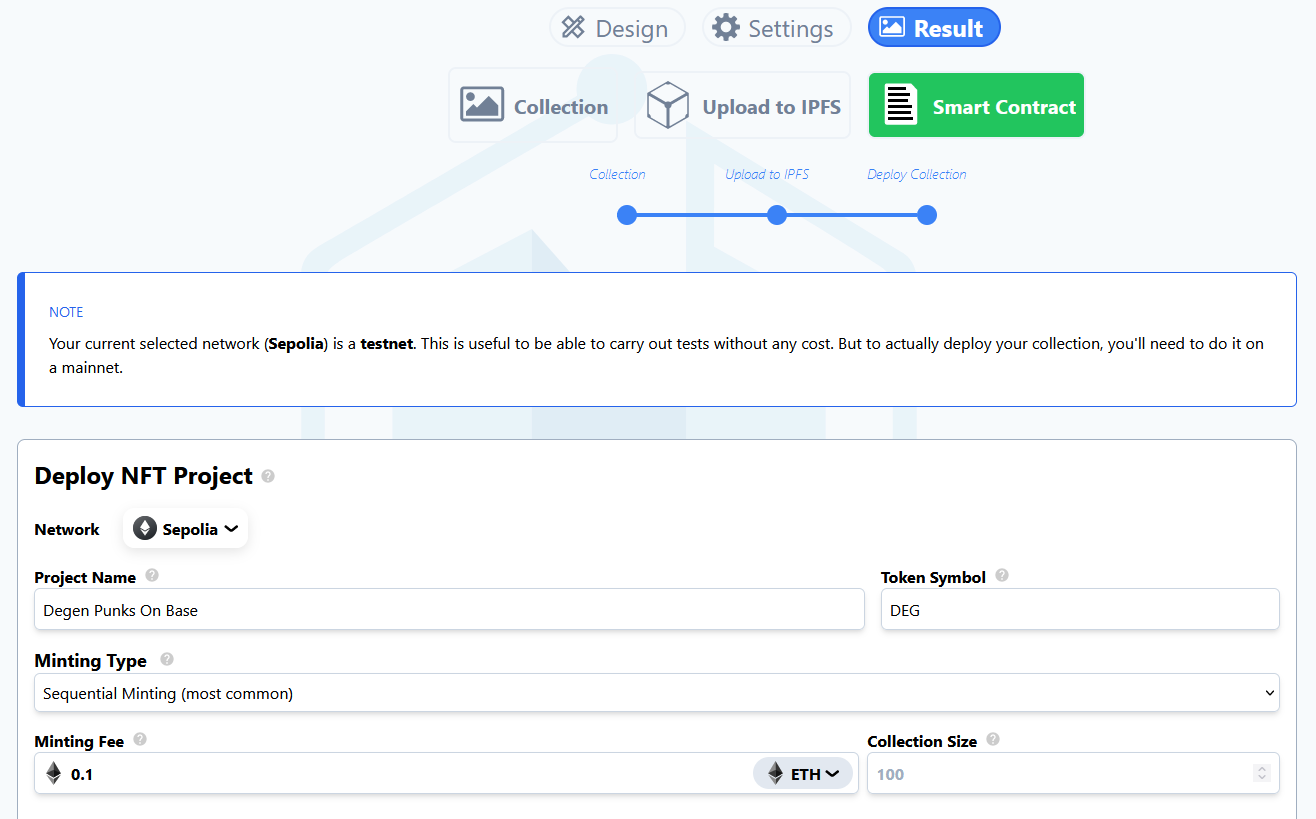
Task: Click the Collection step button
Action: click(x=533, y=106)
